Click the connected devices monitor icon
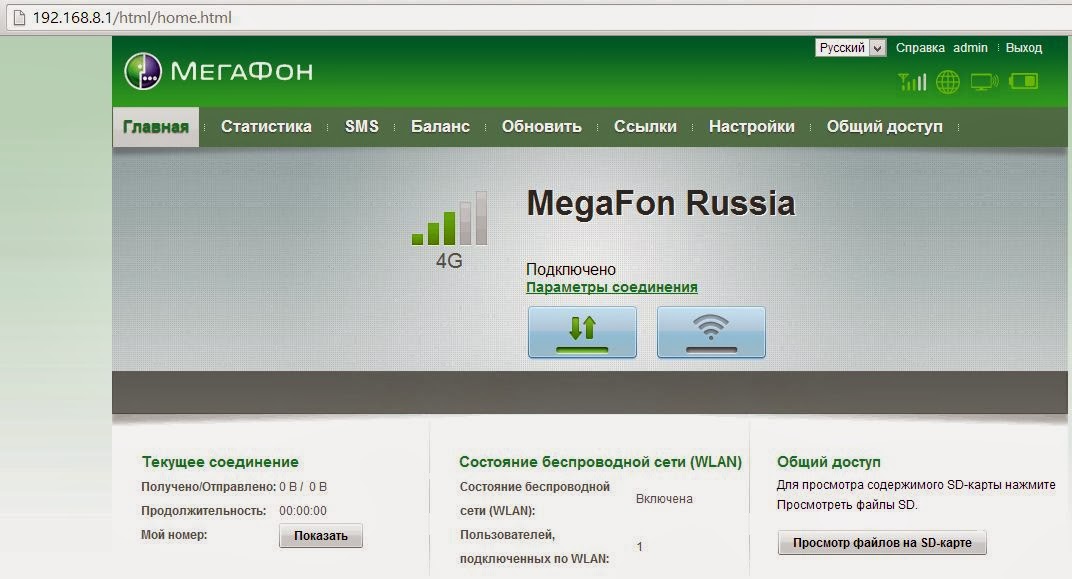Viewport: 1072px width, 579px height. [984, 82]
